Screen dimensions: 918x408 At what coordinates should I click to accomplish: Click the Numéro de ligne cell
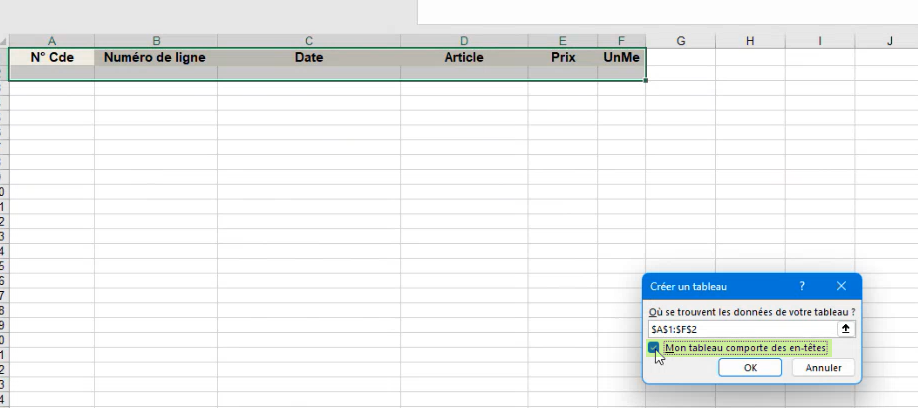point(156,58)
